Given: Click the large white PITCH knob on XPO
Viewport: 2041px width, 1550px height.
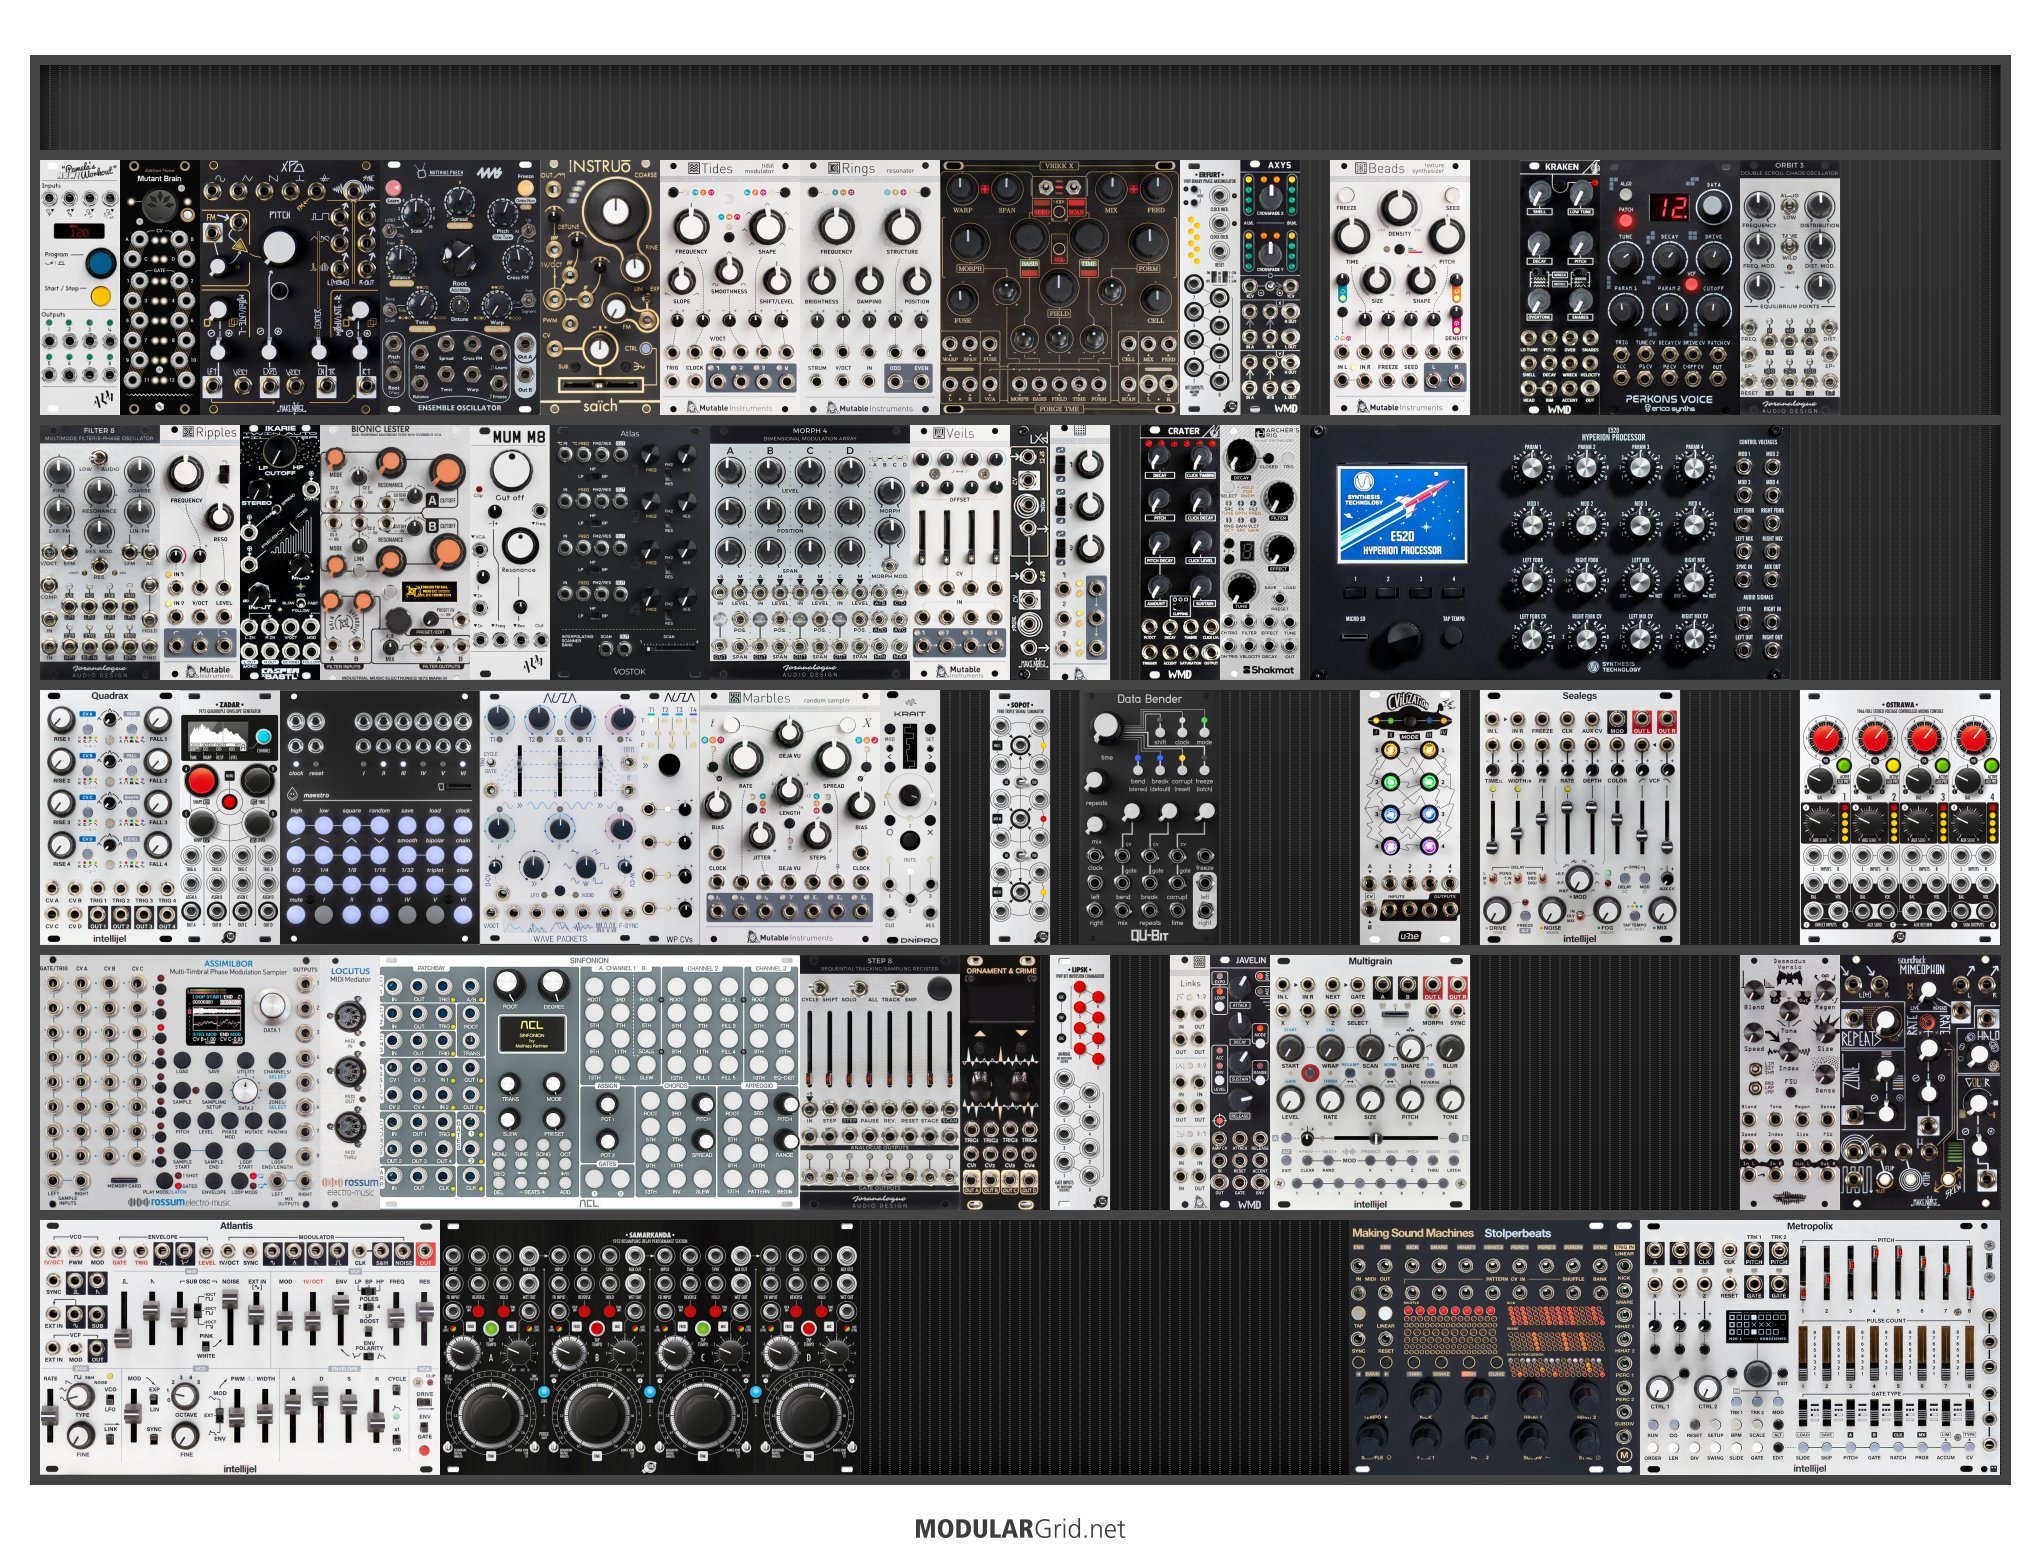Looking at the screenshot, I should 280,246.
